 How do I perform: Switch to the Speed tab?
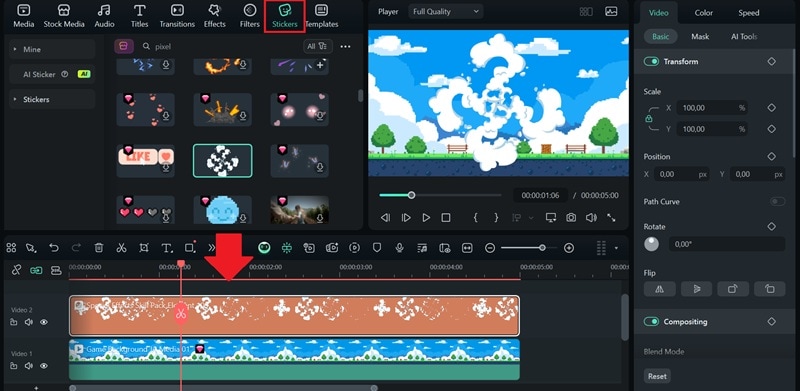click(748, 13)
